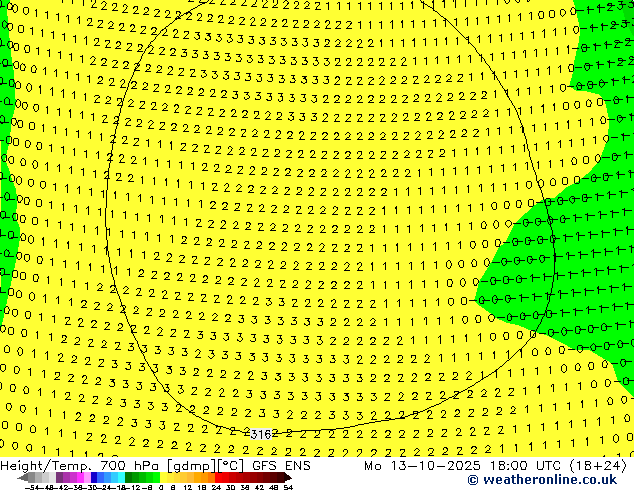Click the yellow swatch in temperature legend

coord(164,478)
